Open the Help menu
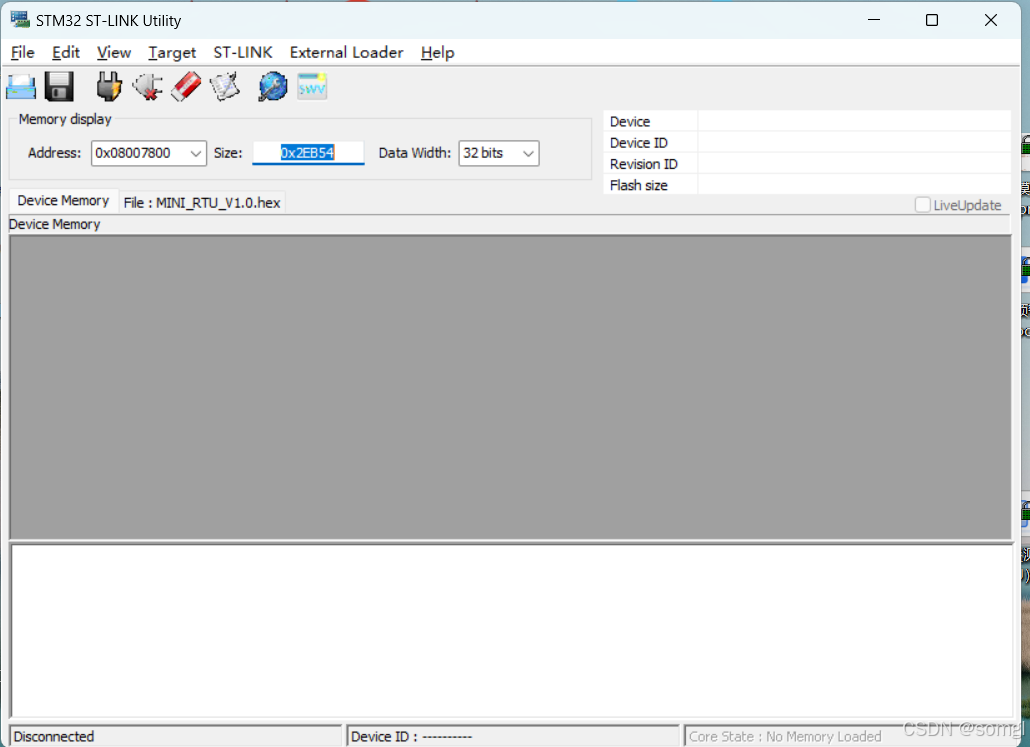 coord(437,53)
